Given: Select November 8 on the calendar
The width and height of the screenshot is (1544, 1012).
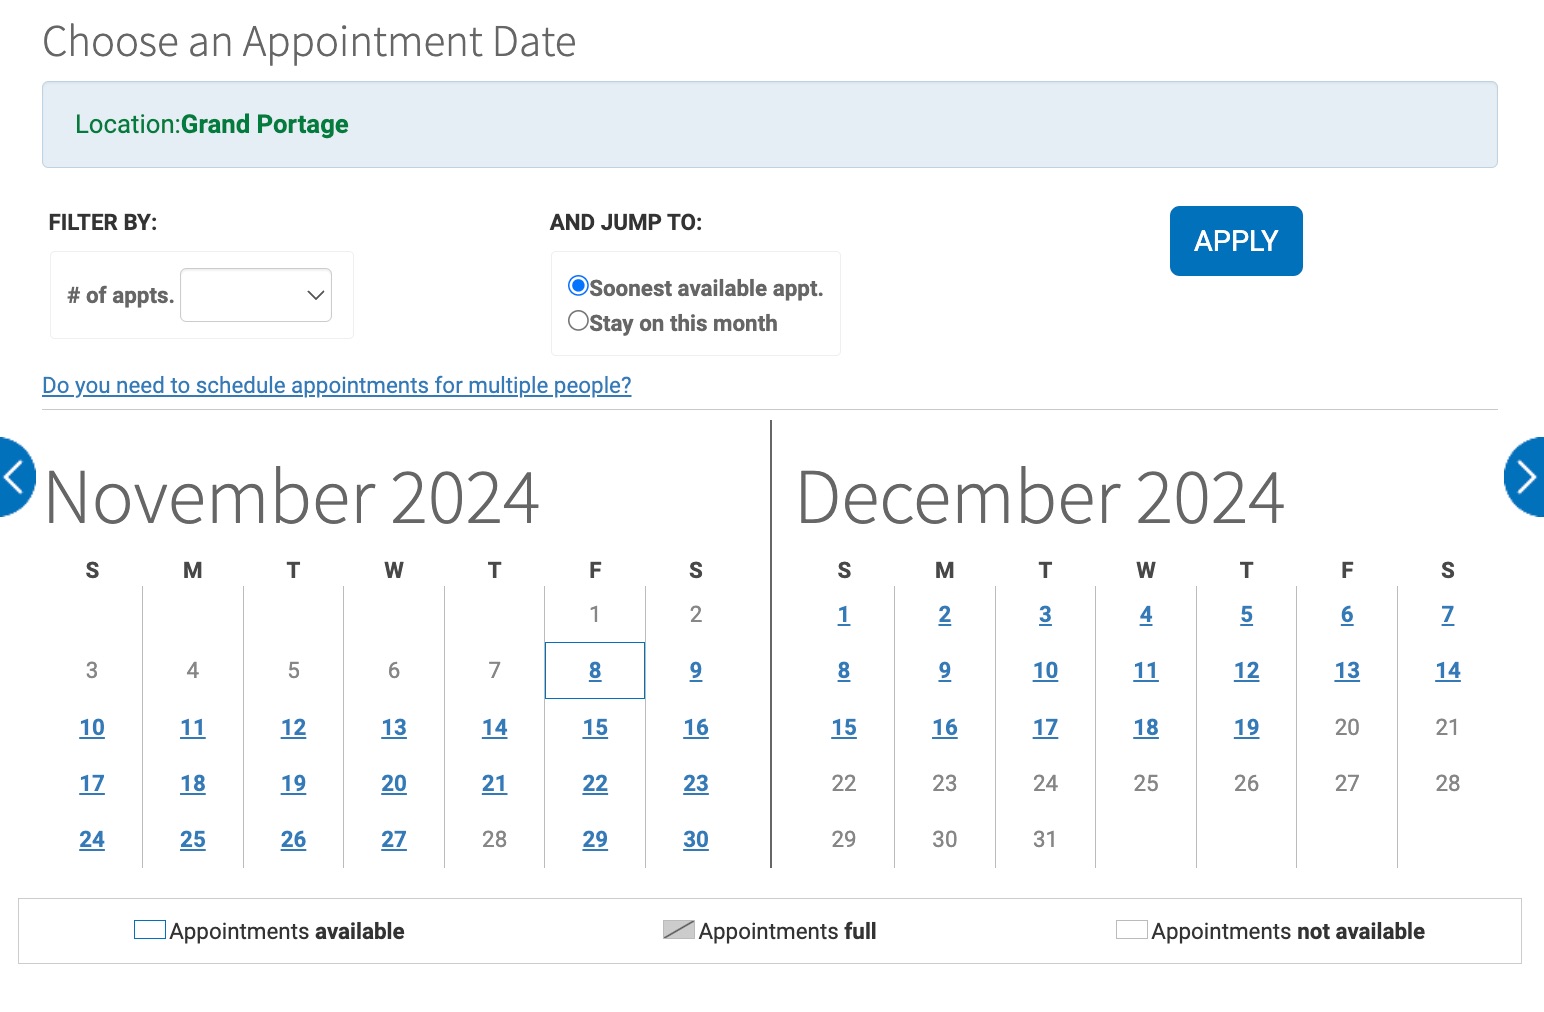Looking at the screenshot, I should click(594, 670).
